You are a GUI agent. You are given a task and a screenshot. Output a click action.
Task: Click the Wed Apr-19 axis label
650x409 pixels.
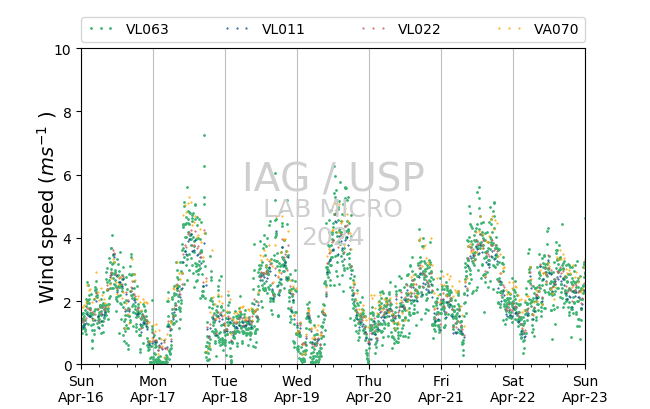pyautogui.click(x=297, y=389)
